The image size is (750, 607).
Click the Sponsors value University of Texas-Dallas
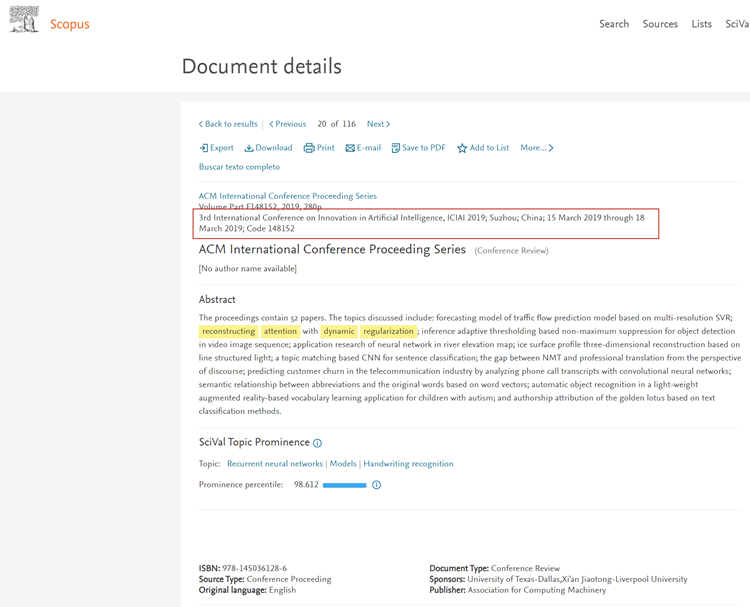(514, 579)
